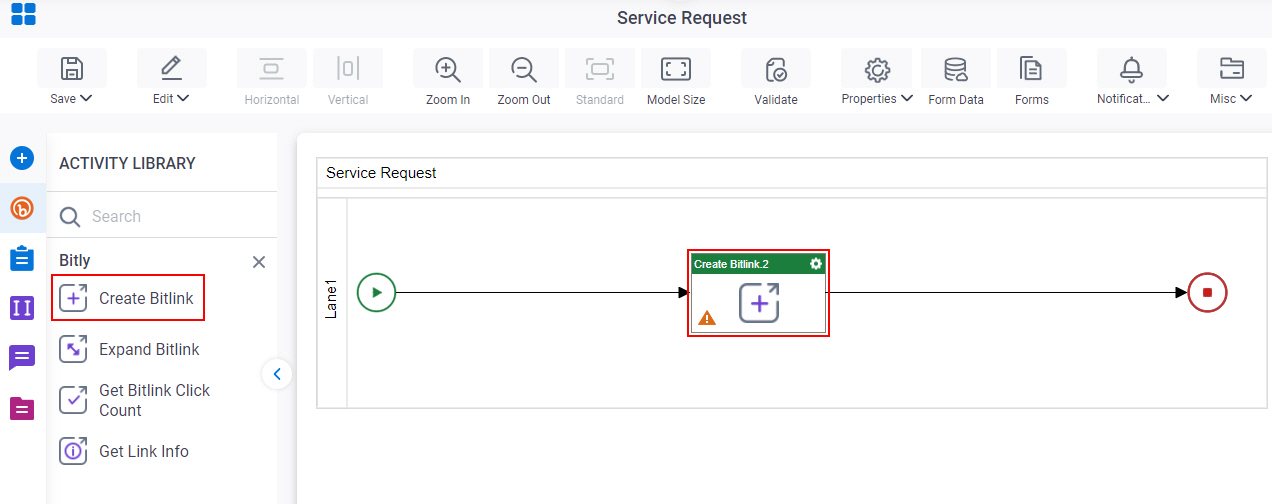Open the Save dropdown arrow
This screenshot has height=504, width=1272.
tap(85, 99)
